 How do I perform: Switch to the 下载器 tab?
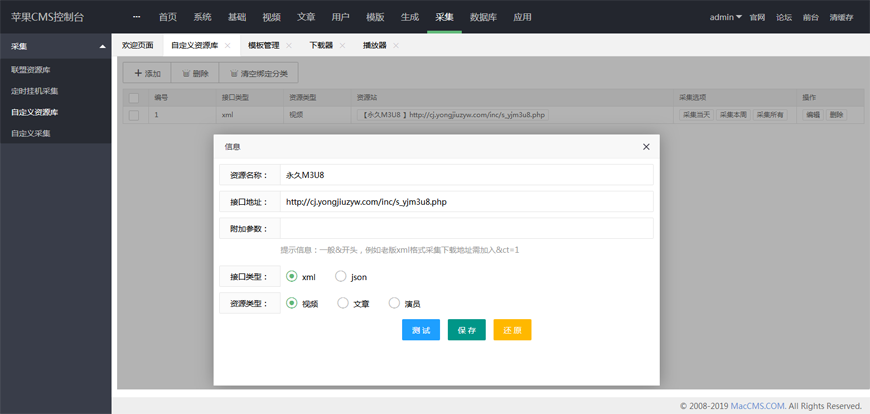(x=321, y=46)
